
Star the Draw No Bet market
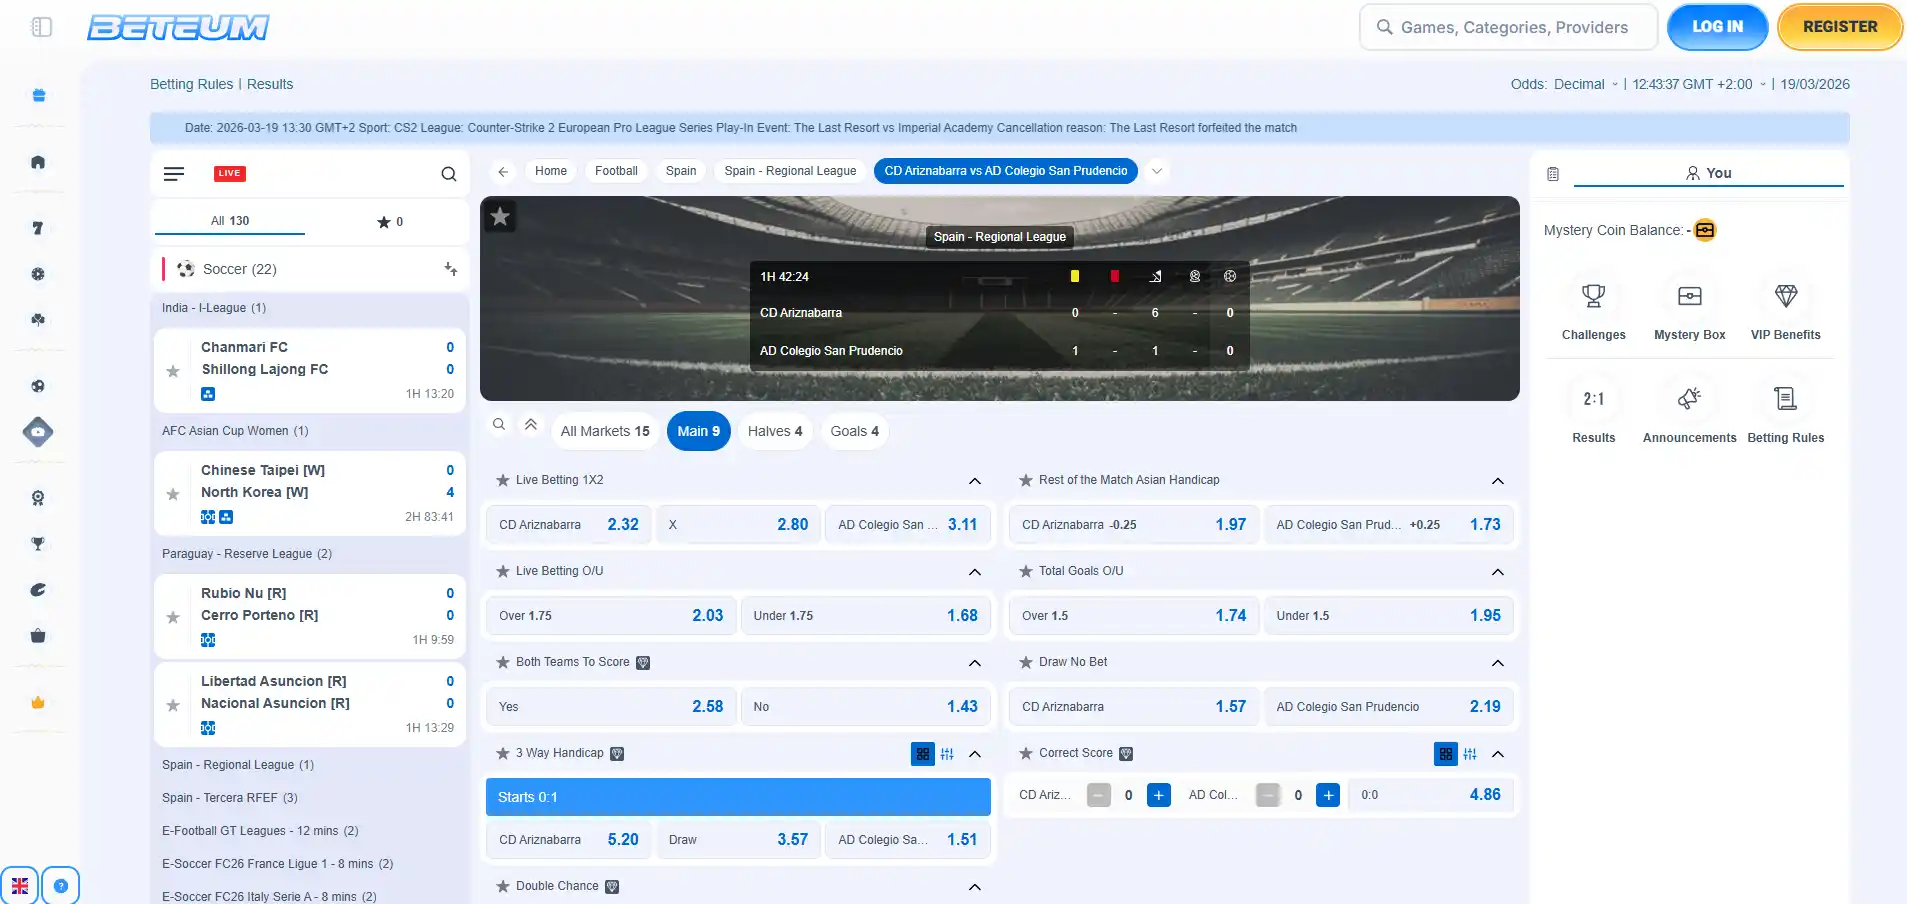[1026, 662]
